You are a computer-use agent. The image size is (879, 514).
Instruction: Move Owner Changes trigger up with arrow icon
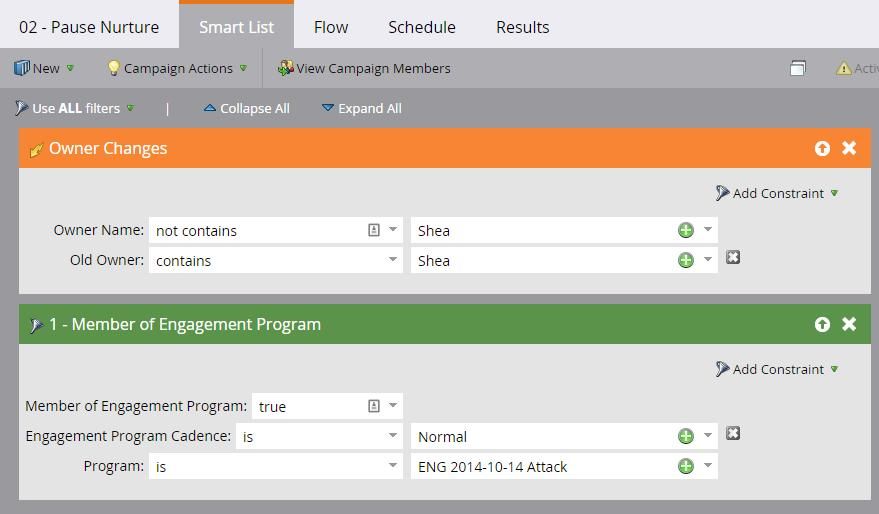pos(822,148)
